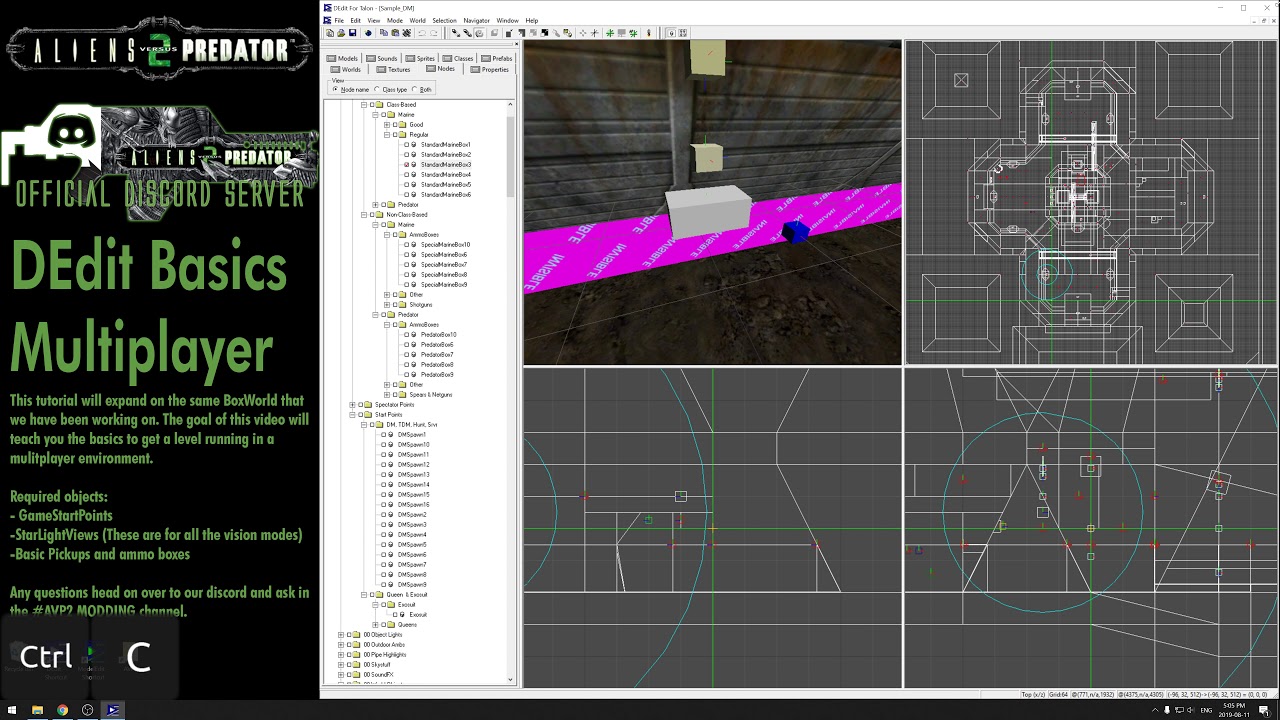The width and height of the screenshot is (1280, 720).
Task: Click the Windows Start button
Action: point(11,710)
